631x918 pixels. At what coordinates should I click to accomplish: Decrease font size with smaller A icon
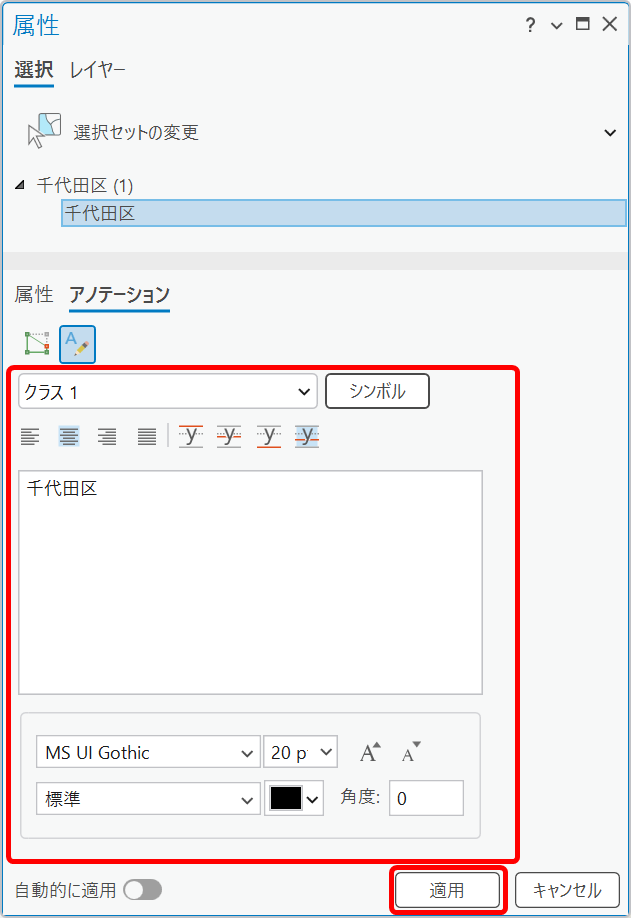click(411, 753)
